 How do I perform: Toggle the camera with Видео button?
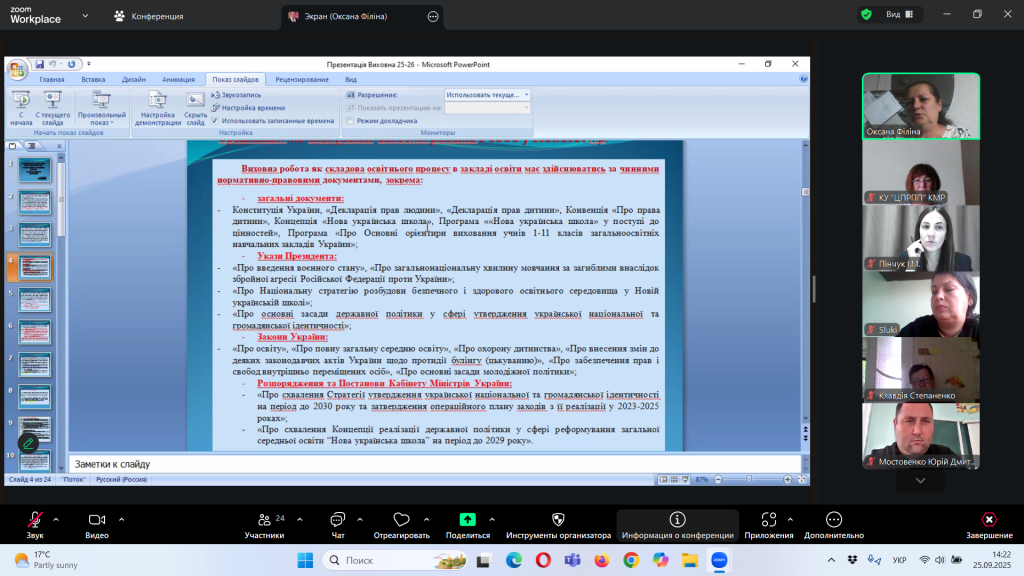96,521
